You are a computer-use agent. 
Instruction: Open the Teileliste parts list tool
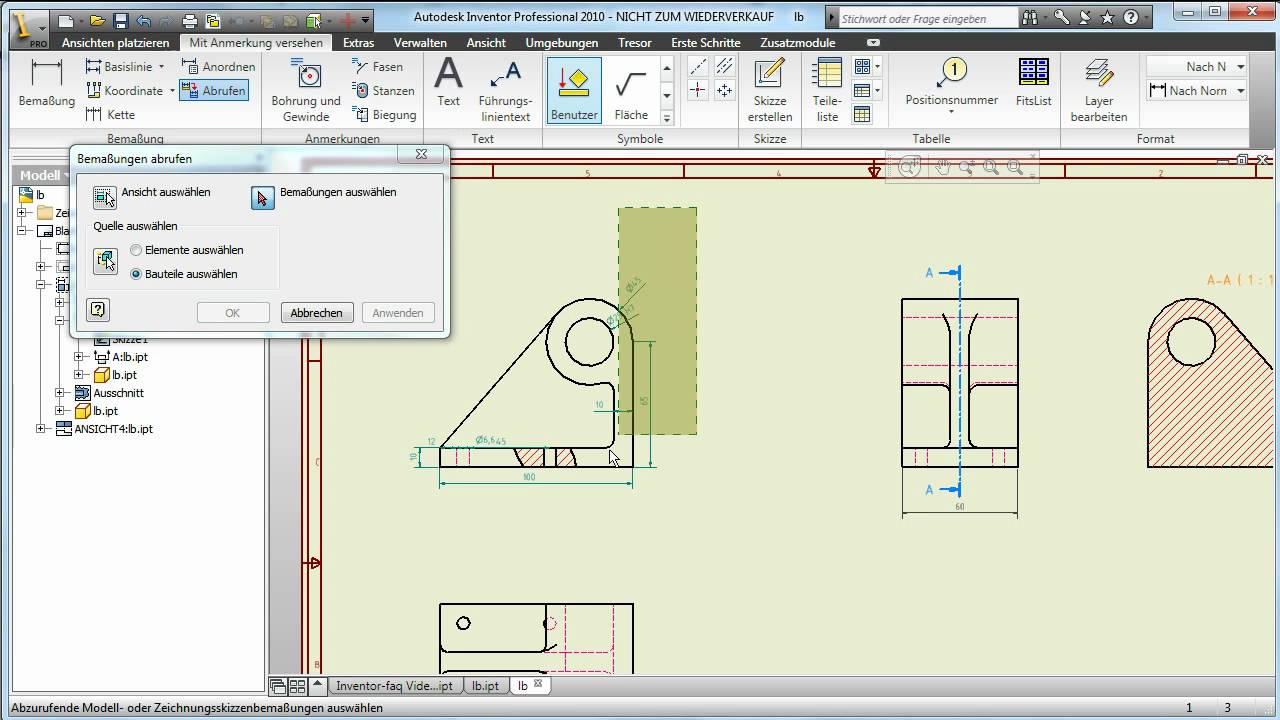click(827, 90)
